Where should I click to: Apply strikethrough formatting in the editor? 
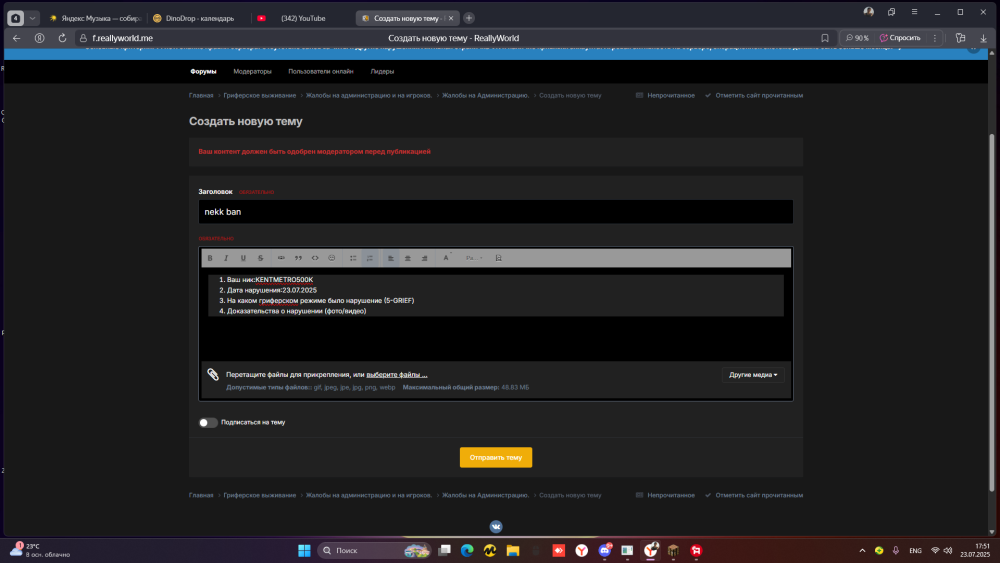[260, 258]
